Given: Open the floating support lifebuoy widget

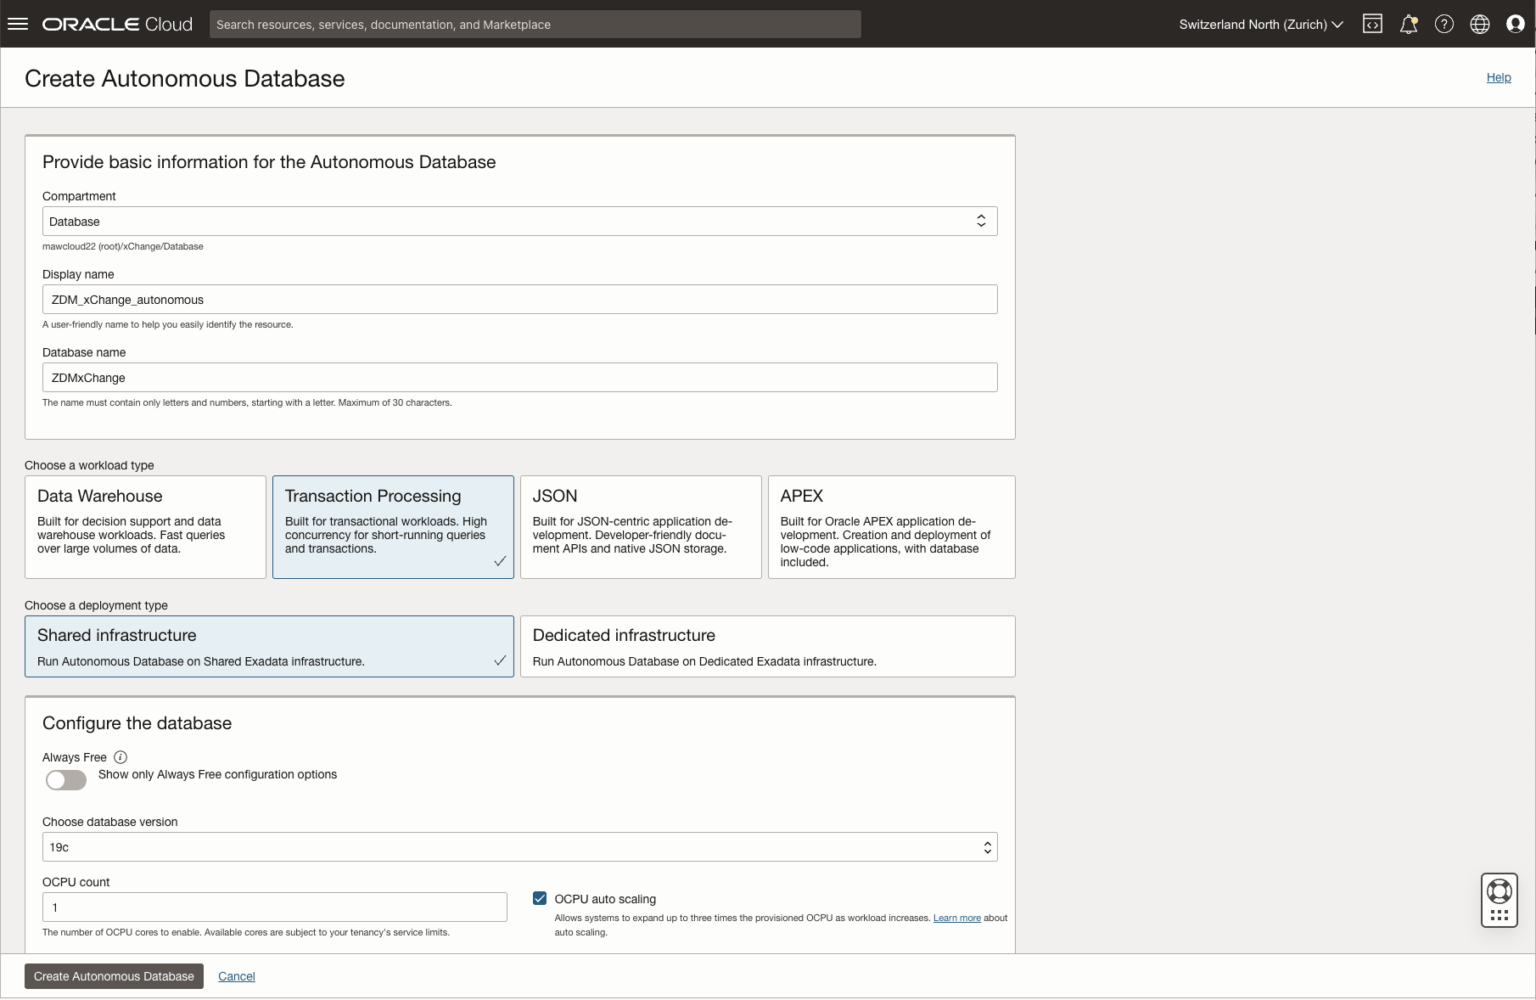Looking at the screenshot, I should 1499,899.
